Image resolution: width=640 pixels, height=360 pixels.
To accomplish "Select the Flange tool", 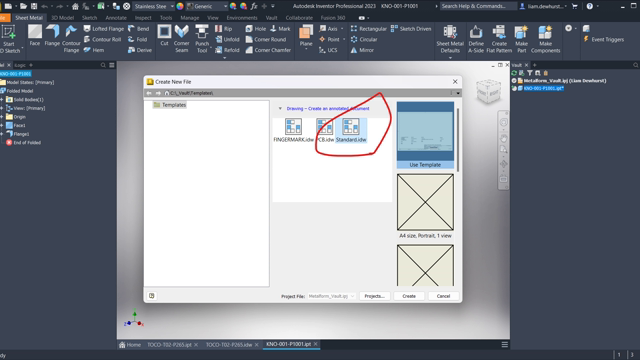I will 52,36.
